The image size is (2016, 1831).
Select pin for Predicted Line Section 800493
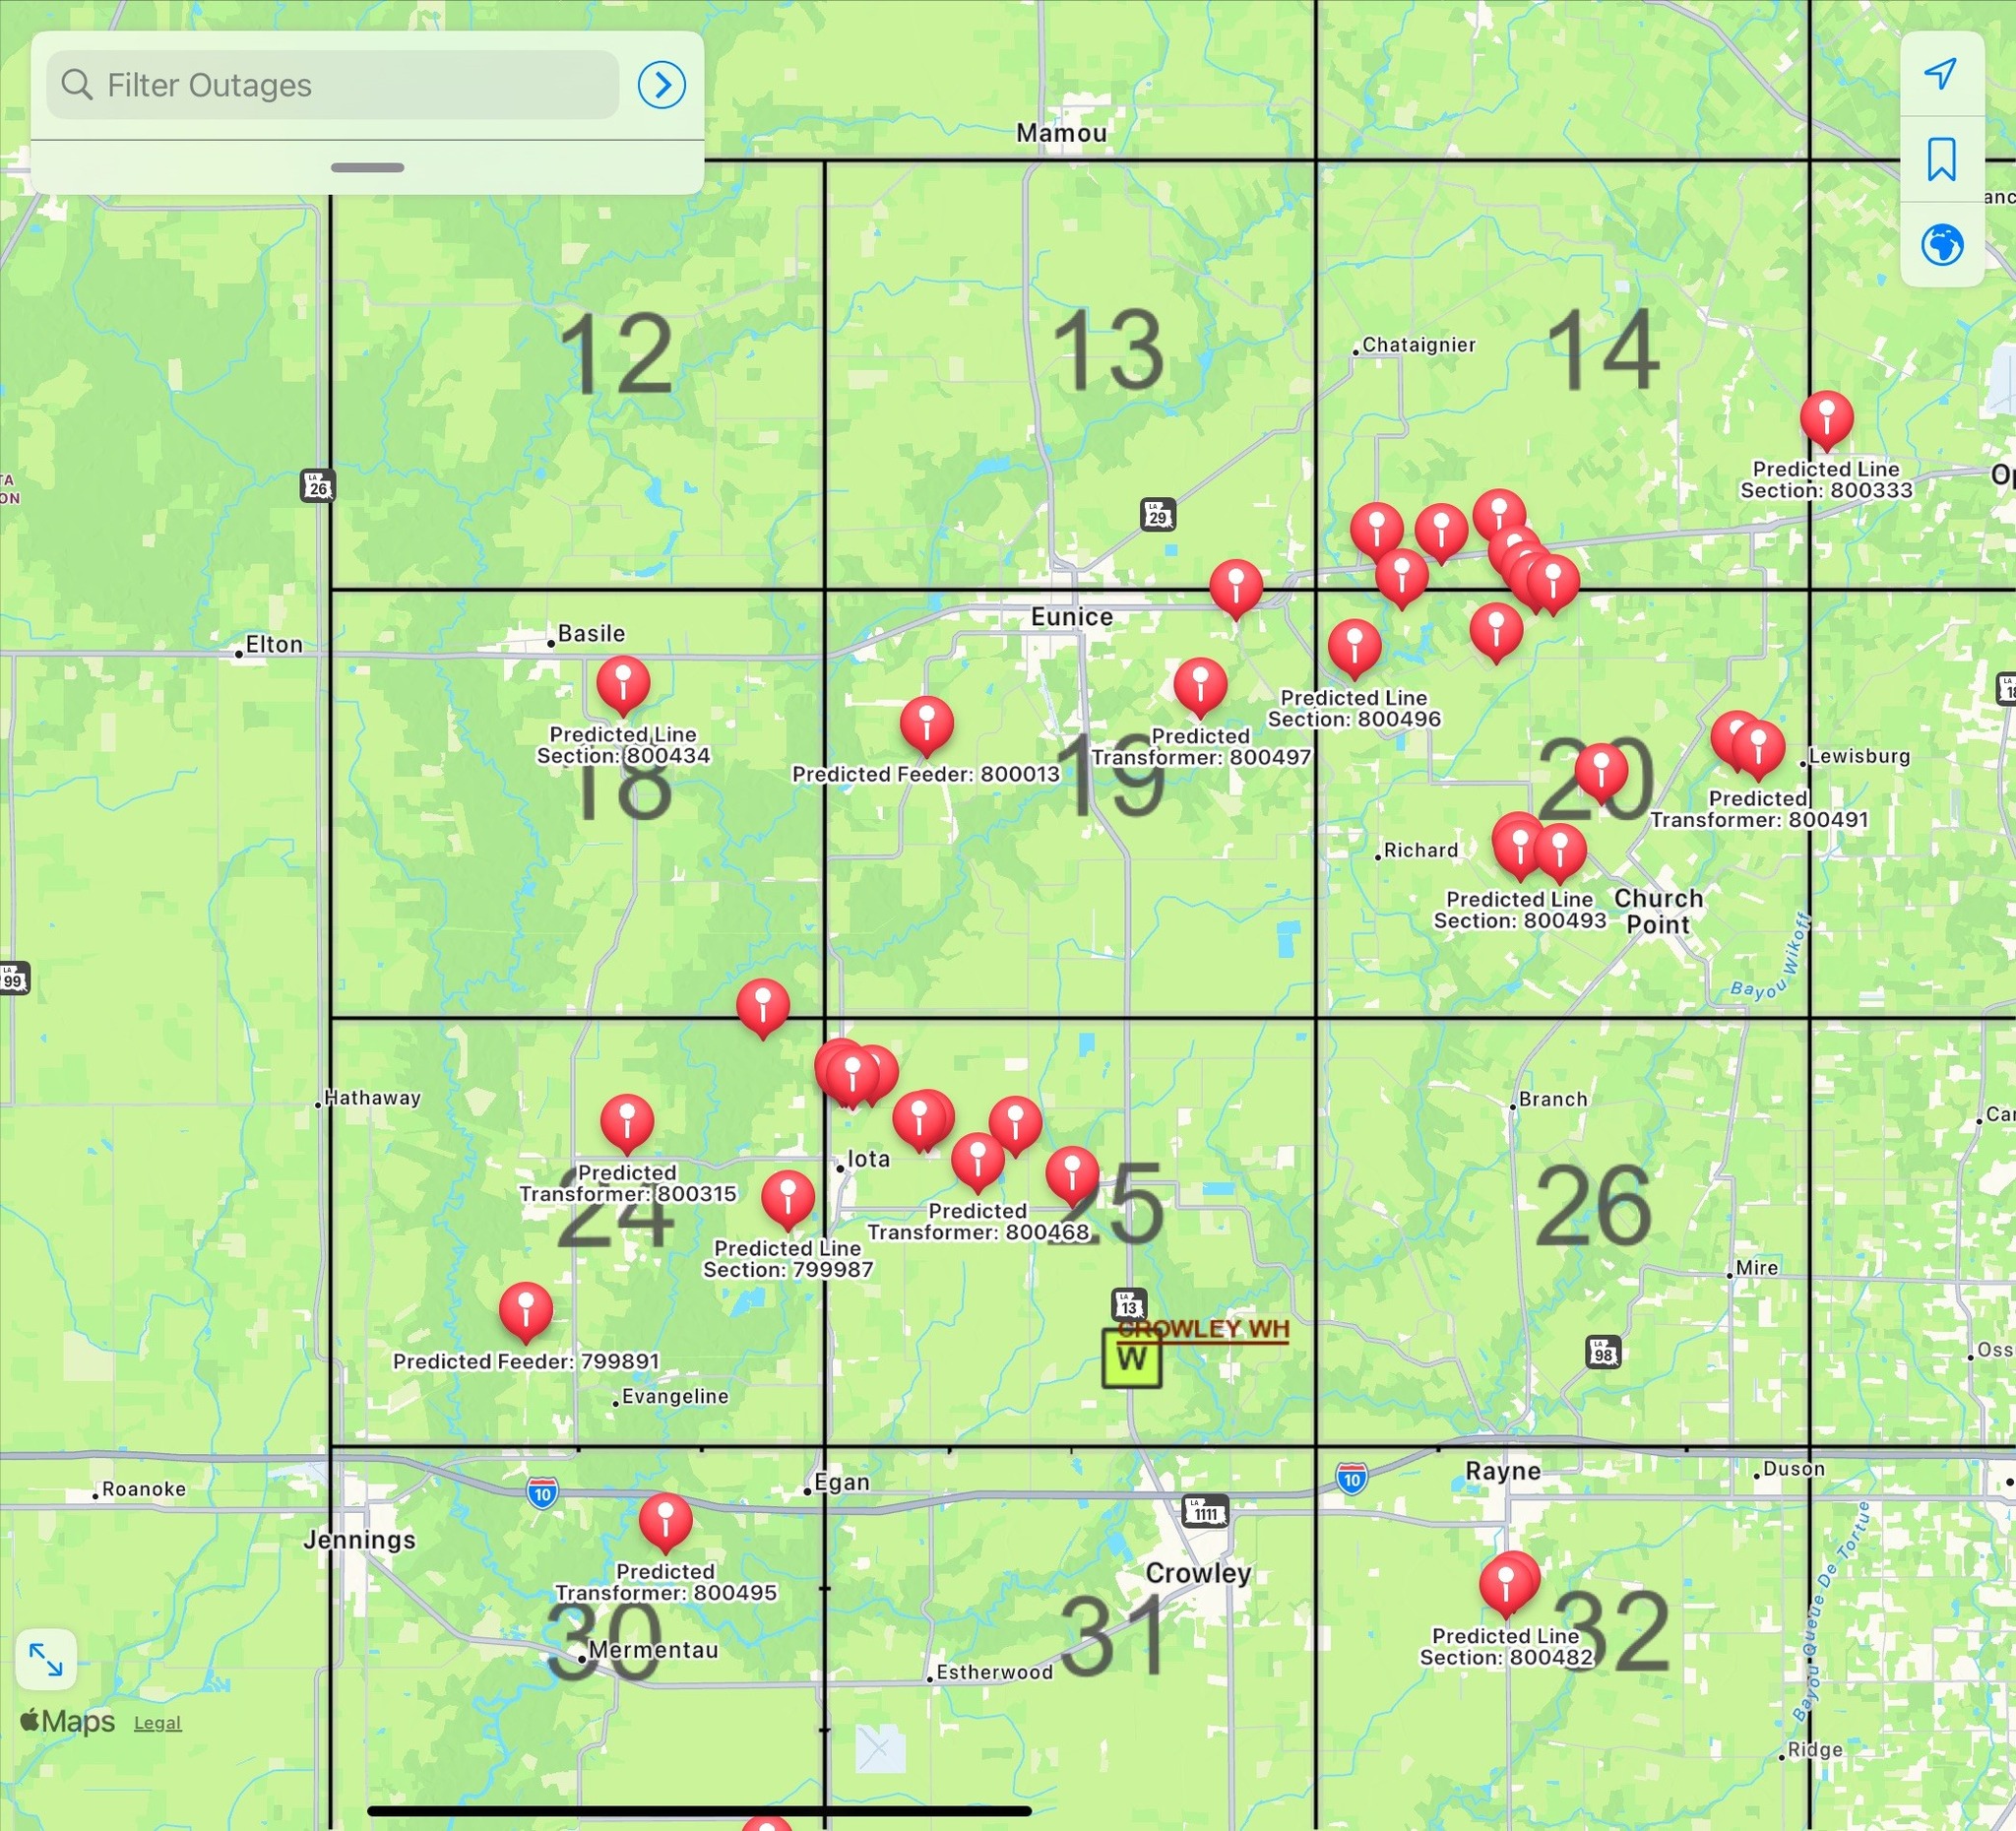1520,849
